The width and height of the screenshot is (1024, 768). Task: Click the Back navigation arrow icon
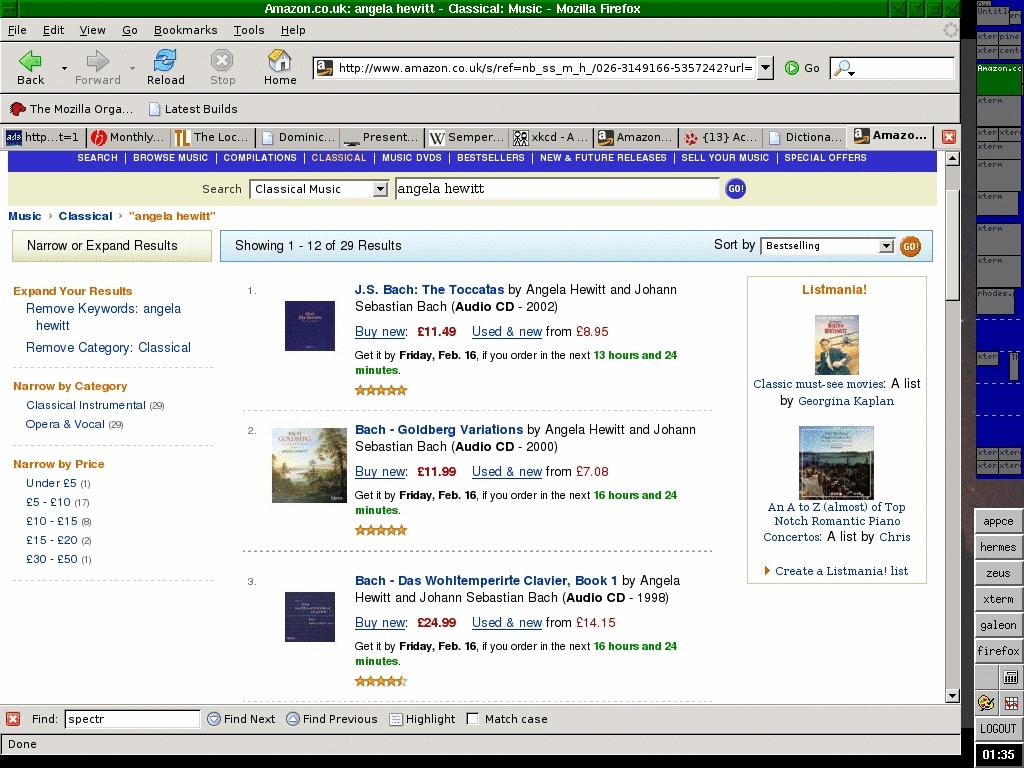coord(30,62)
